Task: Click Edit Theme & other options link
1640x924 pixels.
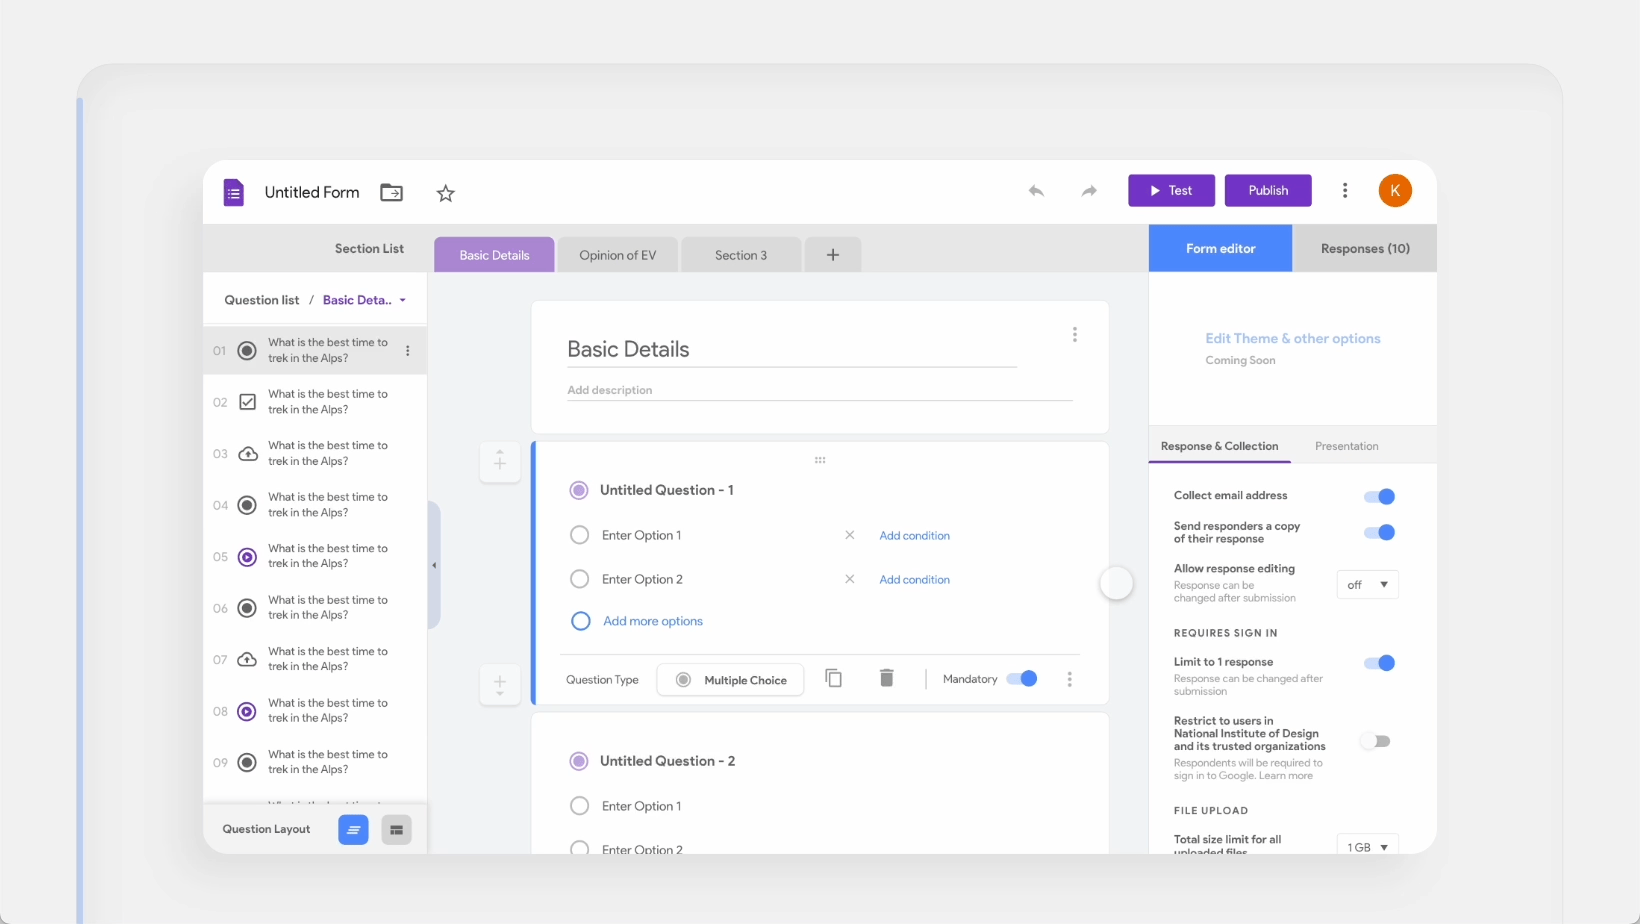Action: pyautogui.click(x=1293, y=339)
